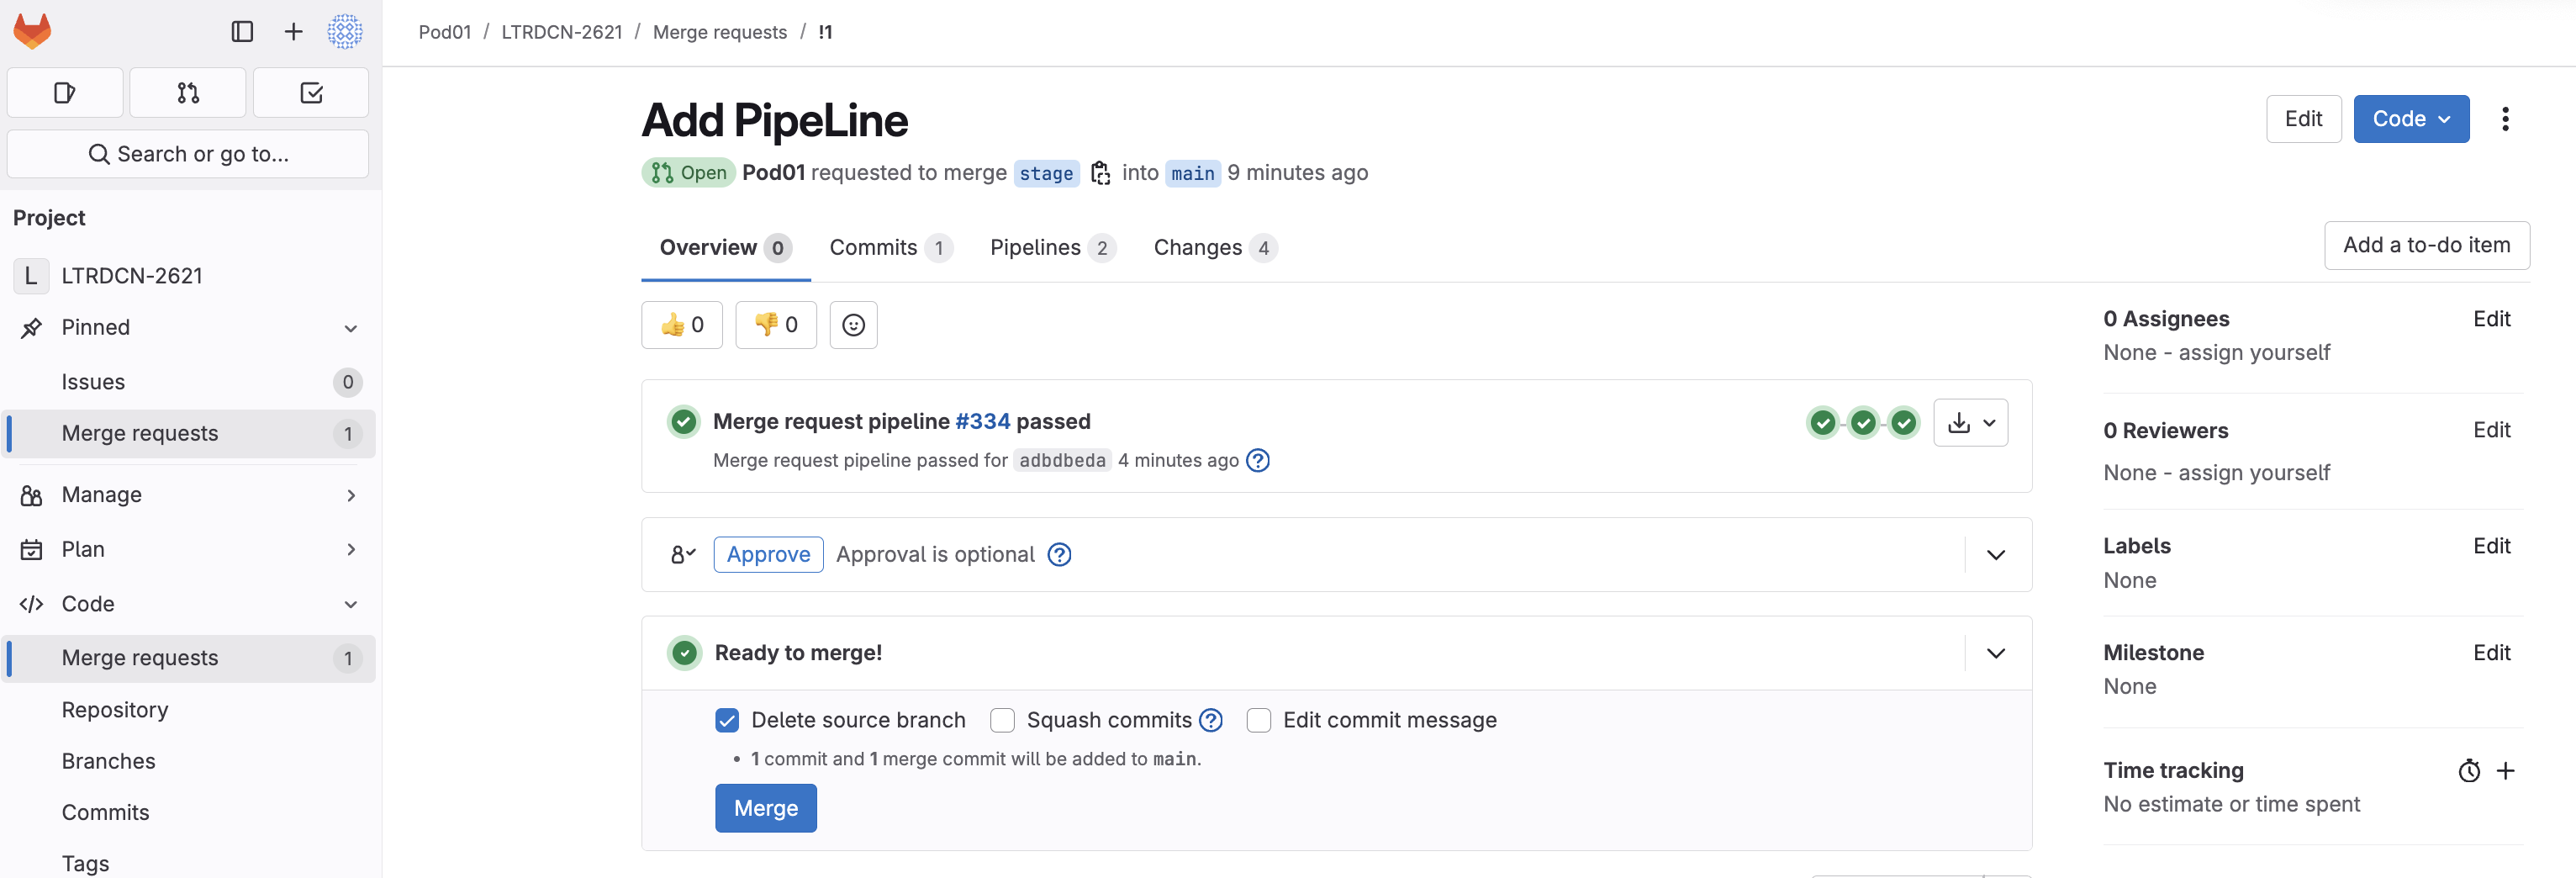Image resolution: width=2576 pixels, height=878 pixels.
Task: Click the GitLab fox logo
Action: tap(32, 31)
